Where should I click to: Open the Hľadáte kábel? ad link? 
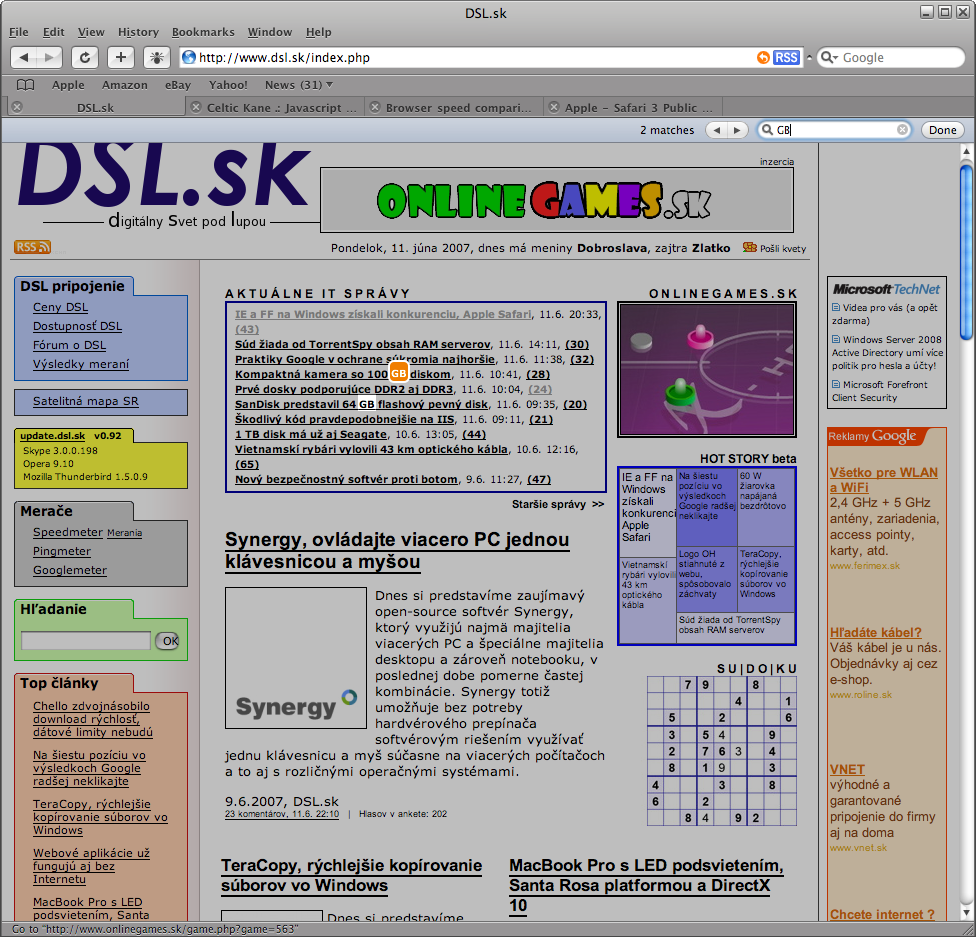[875, 633]
